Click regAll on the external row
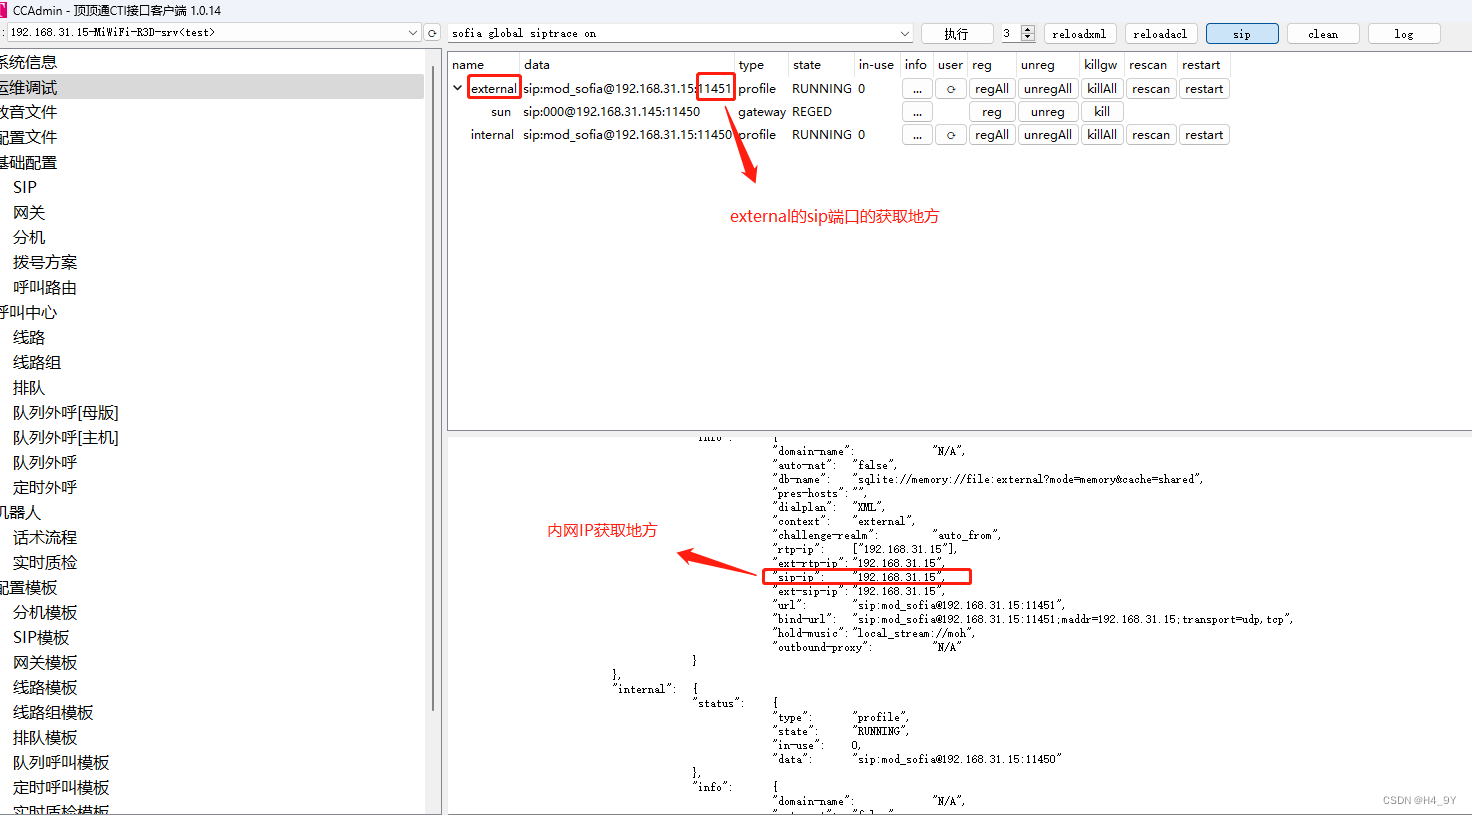 (992, 89)
